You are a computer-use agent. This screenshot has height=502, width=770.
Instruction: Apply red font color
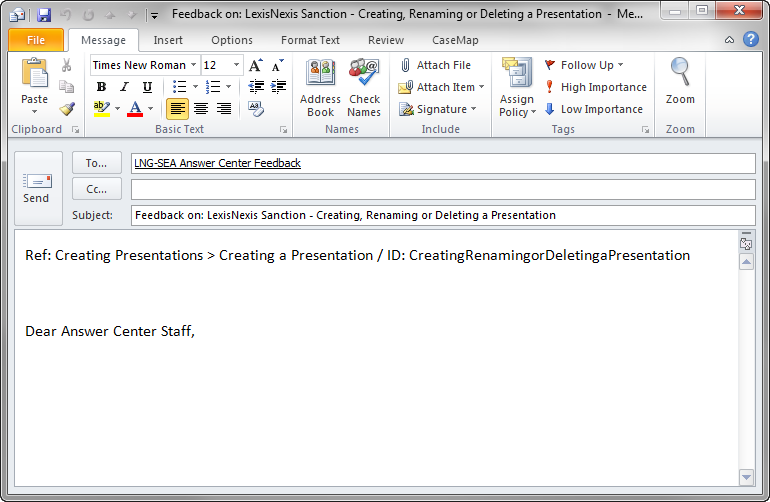pyautogui.click(x=135, y=109)
